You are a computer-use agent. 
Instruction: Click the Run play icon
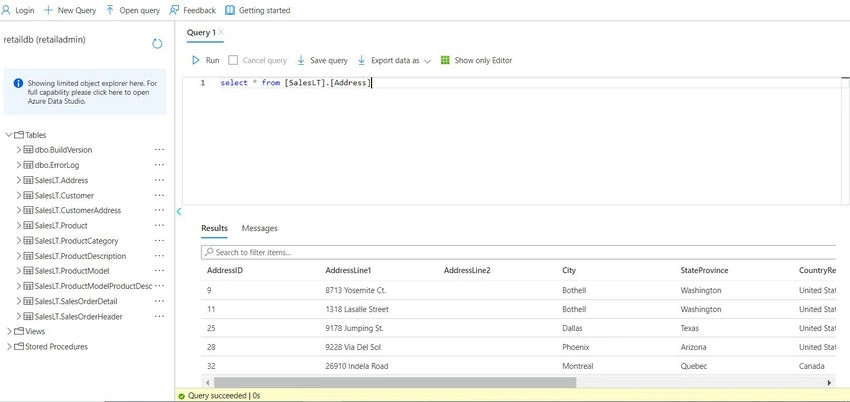click(x=196, y=60)
